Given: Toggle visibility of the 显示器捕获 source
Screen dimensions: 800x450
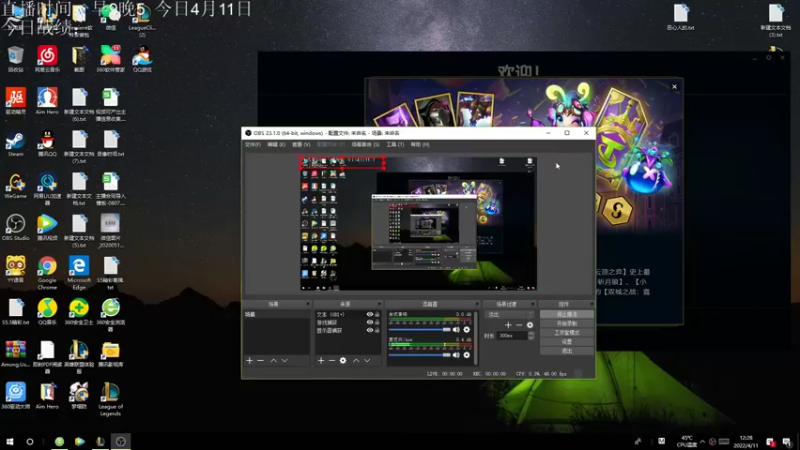Looking at the screenshot, I should [370, 330].
